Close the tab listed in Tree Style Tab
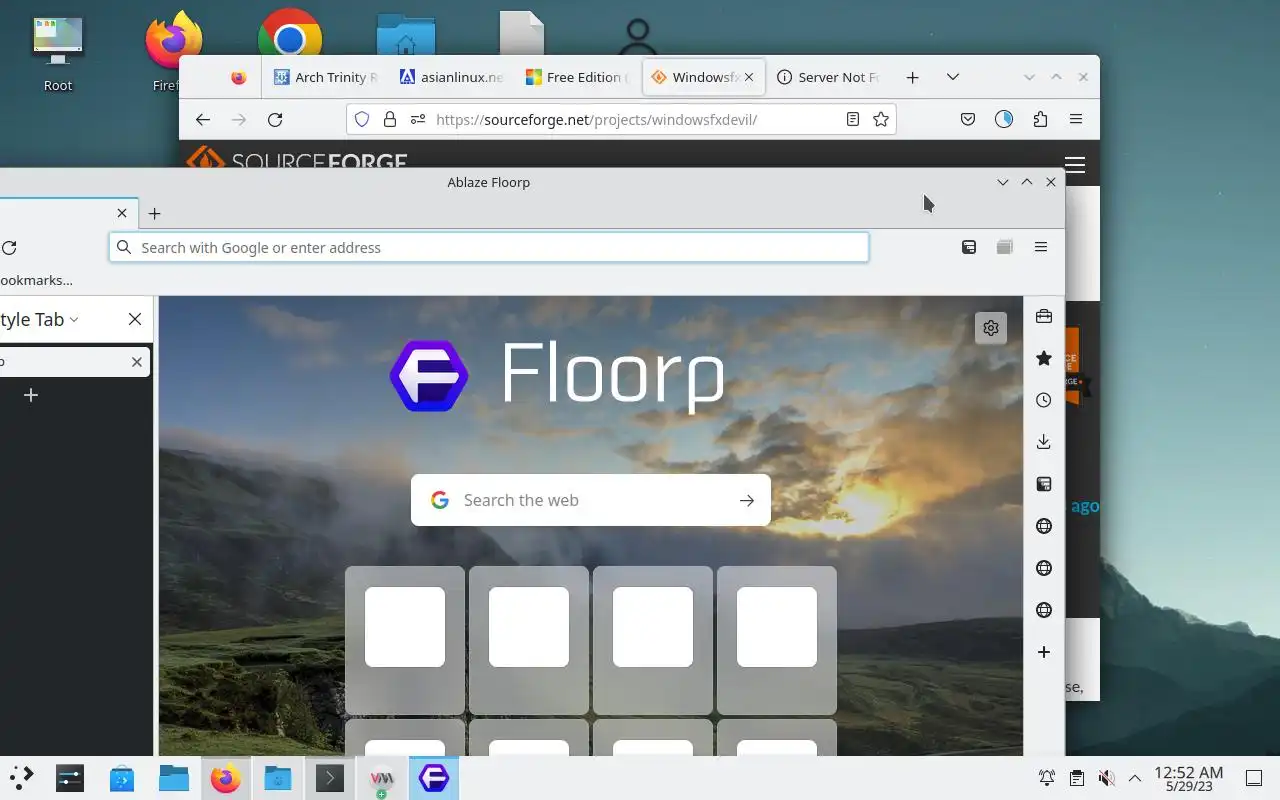 point(137,362)
